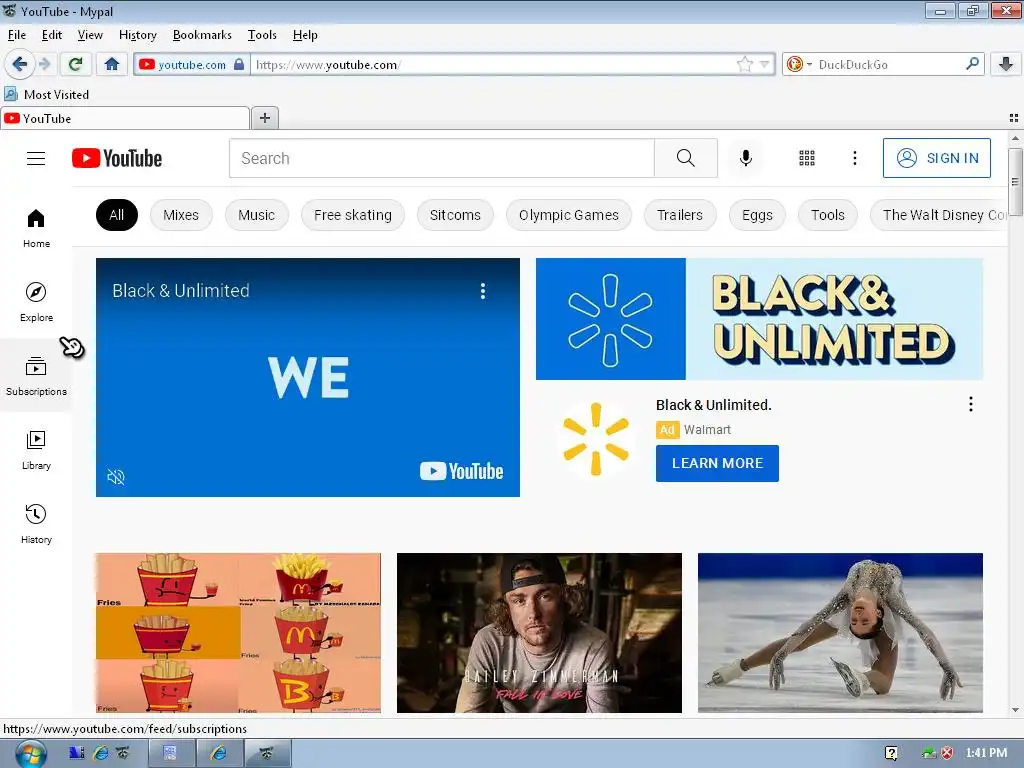
Task: Open the Help menu
Action: pyautogui.click(x=305, y=35)
